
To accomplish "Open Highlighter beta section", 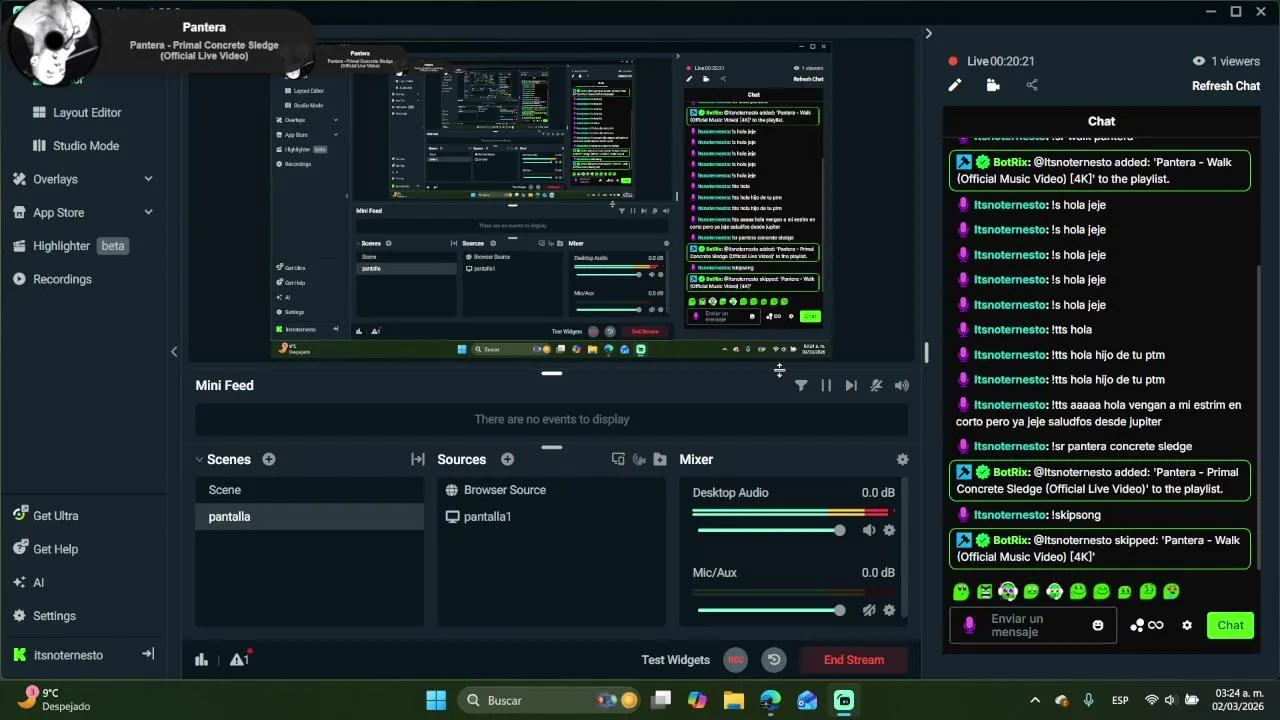I will pos(70,246).
